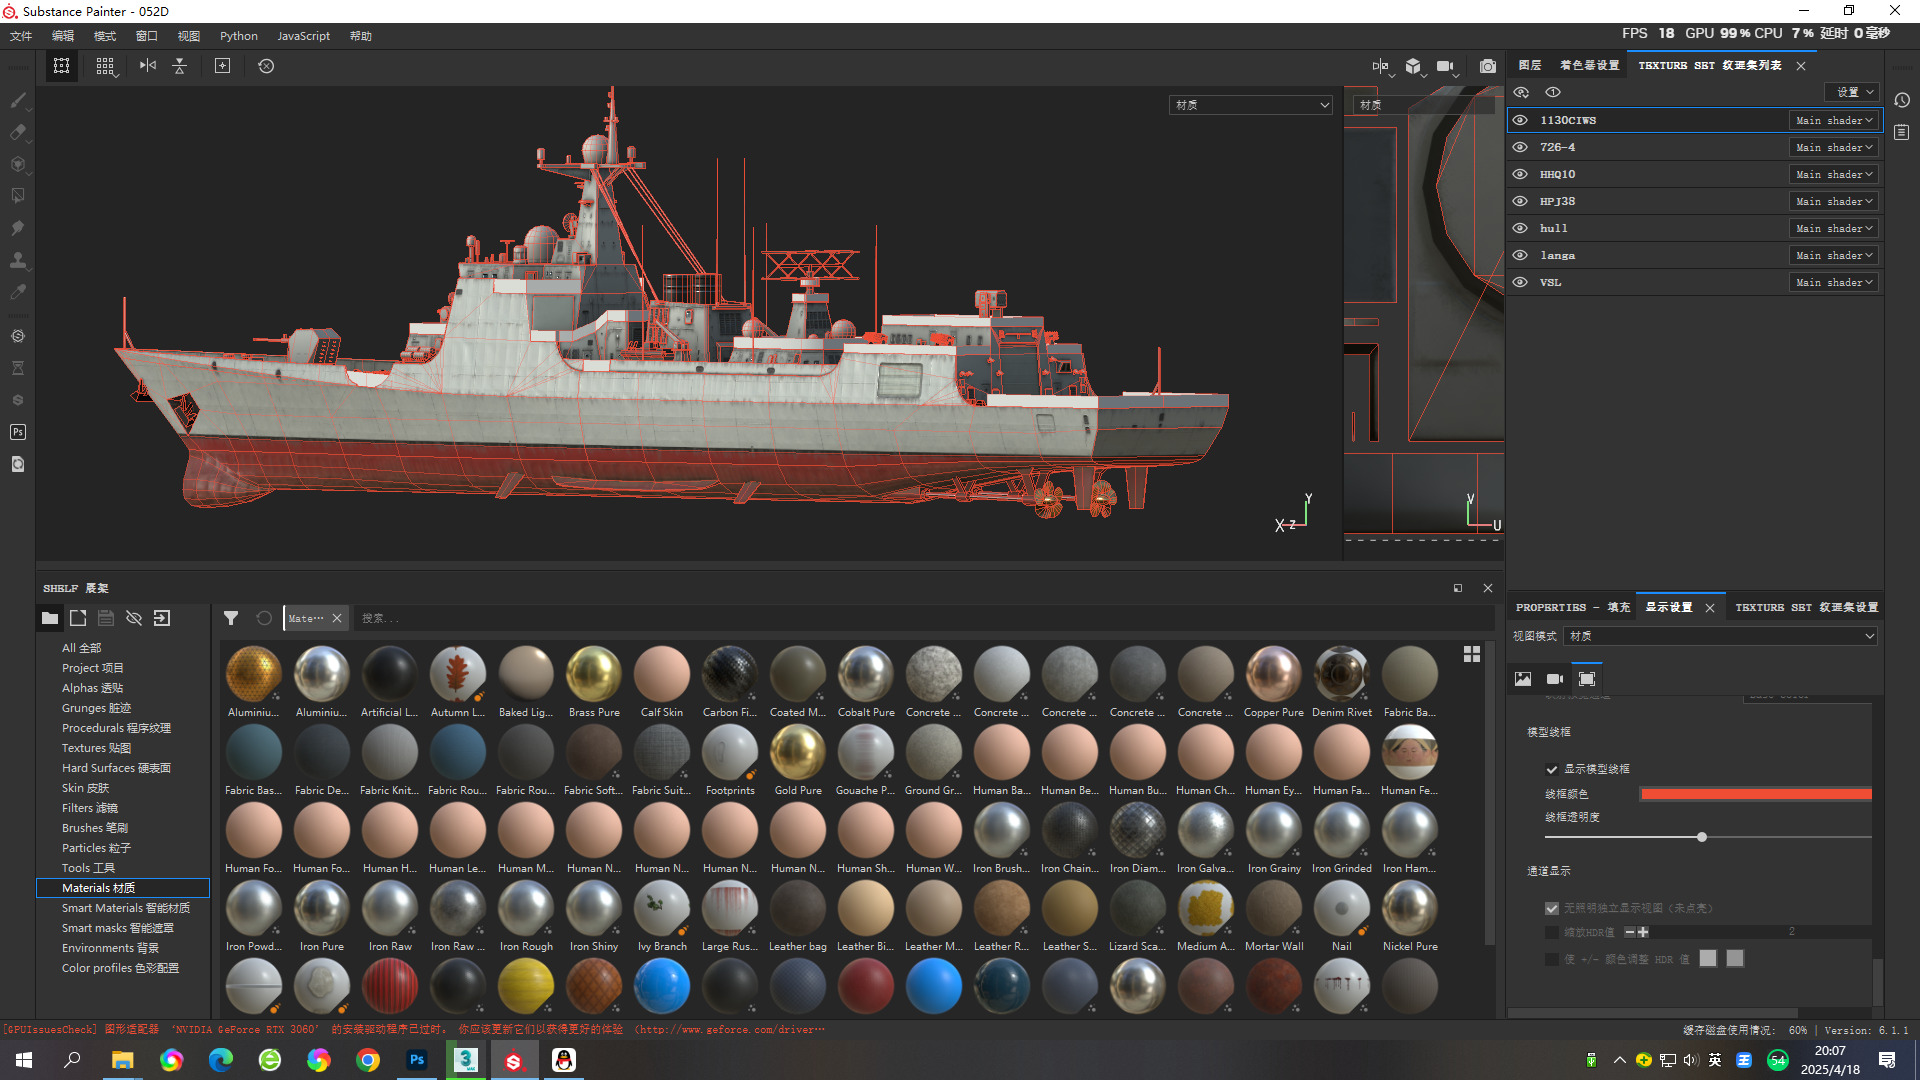The height and width of the screenshot is (1080, 1920).
Task: Uncheck the show mesh wireframe checkbox
Action: (1552, 769)
